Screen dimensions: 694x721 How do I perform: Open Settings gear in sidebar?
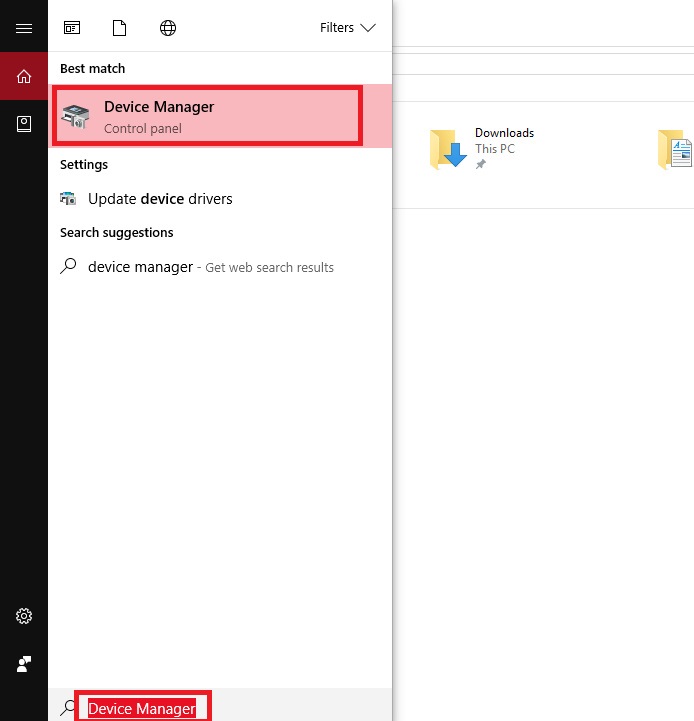point(24,616)
